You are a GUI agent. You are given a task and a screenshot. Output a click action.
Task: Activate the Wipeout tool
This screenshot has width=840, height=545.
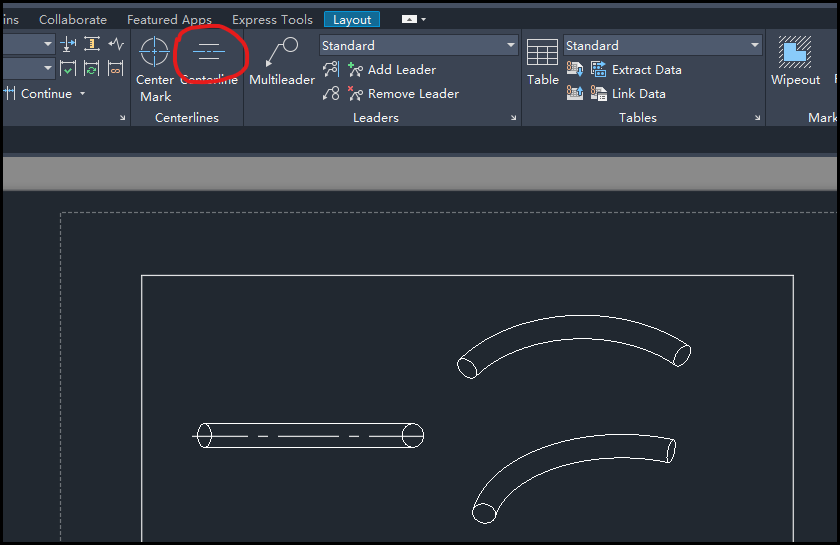click(x=795, y=61)
